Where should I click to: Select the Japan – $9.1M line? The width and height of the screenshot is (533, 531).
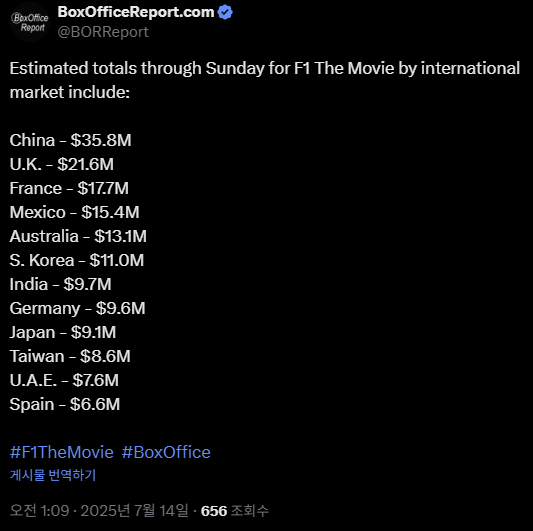63,332
